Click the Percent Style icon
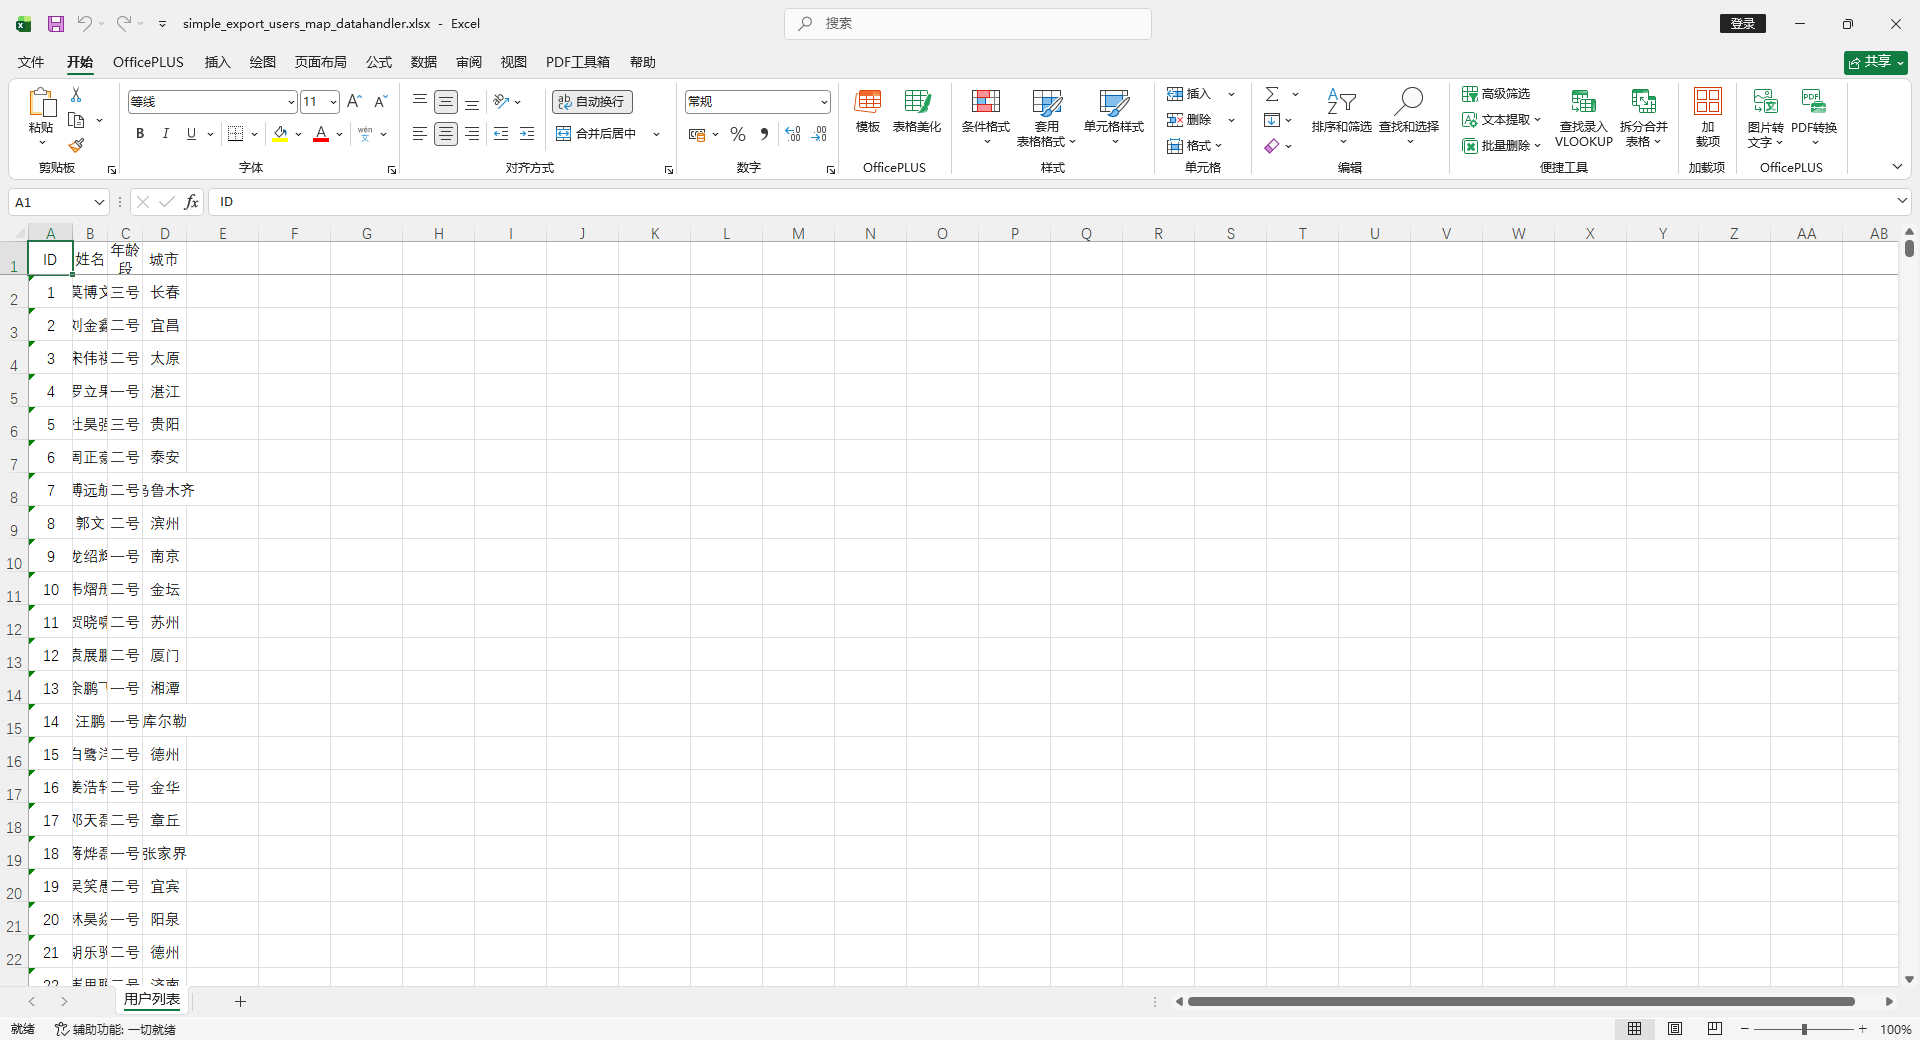Screen dimensions: 1920x1040 click(738, 134)
